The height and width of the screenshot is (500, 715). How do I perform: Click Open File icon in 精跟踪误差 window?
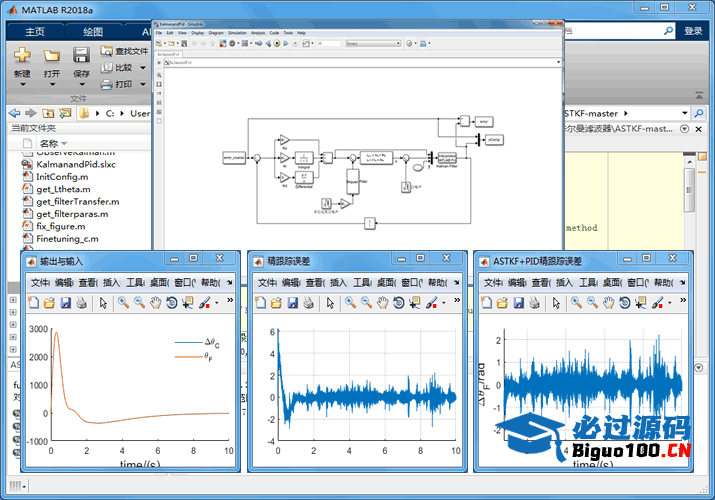pyautogui.click(x=276, y=303)
